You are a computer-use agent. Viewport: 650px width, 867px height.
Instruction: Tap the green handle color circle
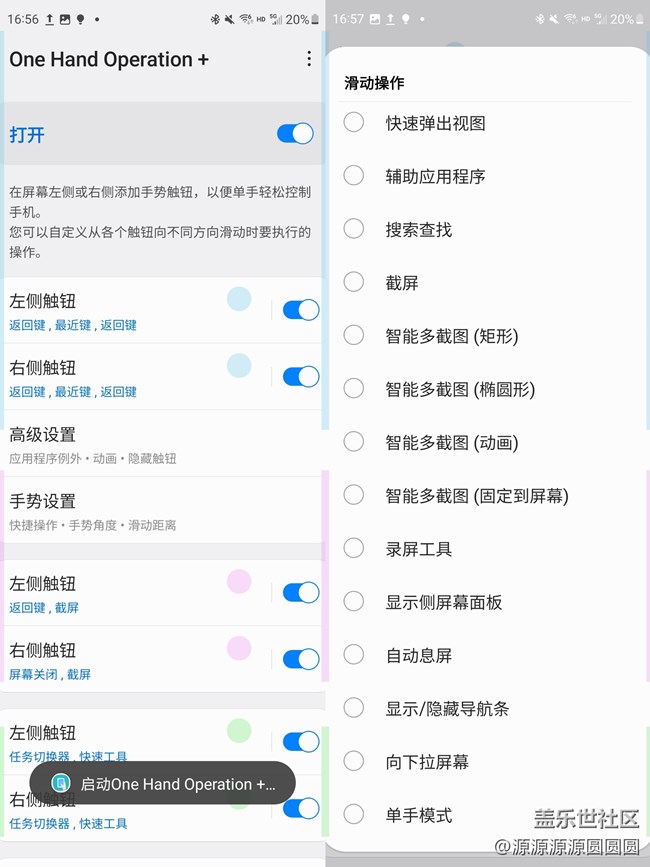click(x=240, y=733)
